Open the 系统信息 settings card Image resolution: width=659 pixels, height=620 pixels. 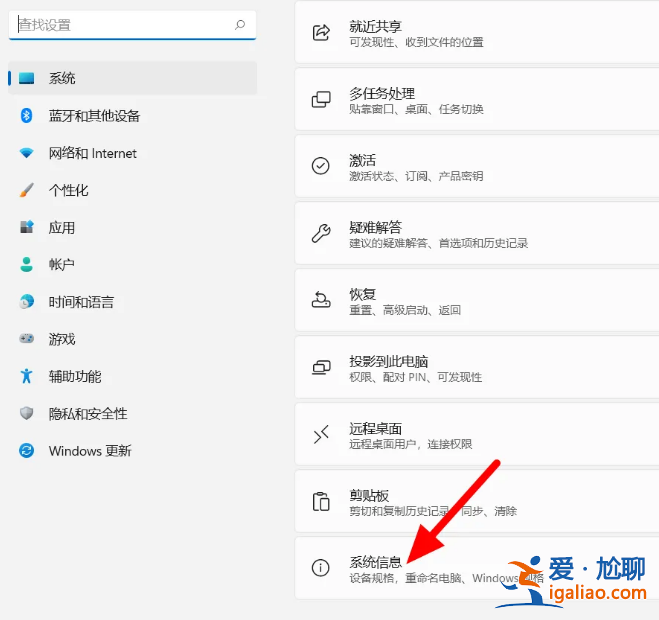pos(477,568)
